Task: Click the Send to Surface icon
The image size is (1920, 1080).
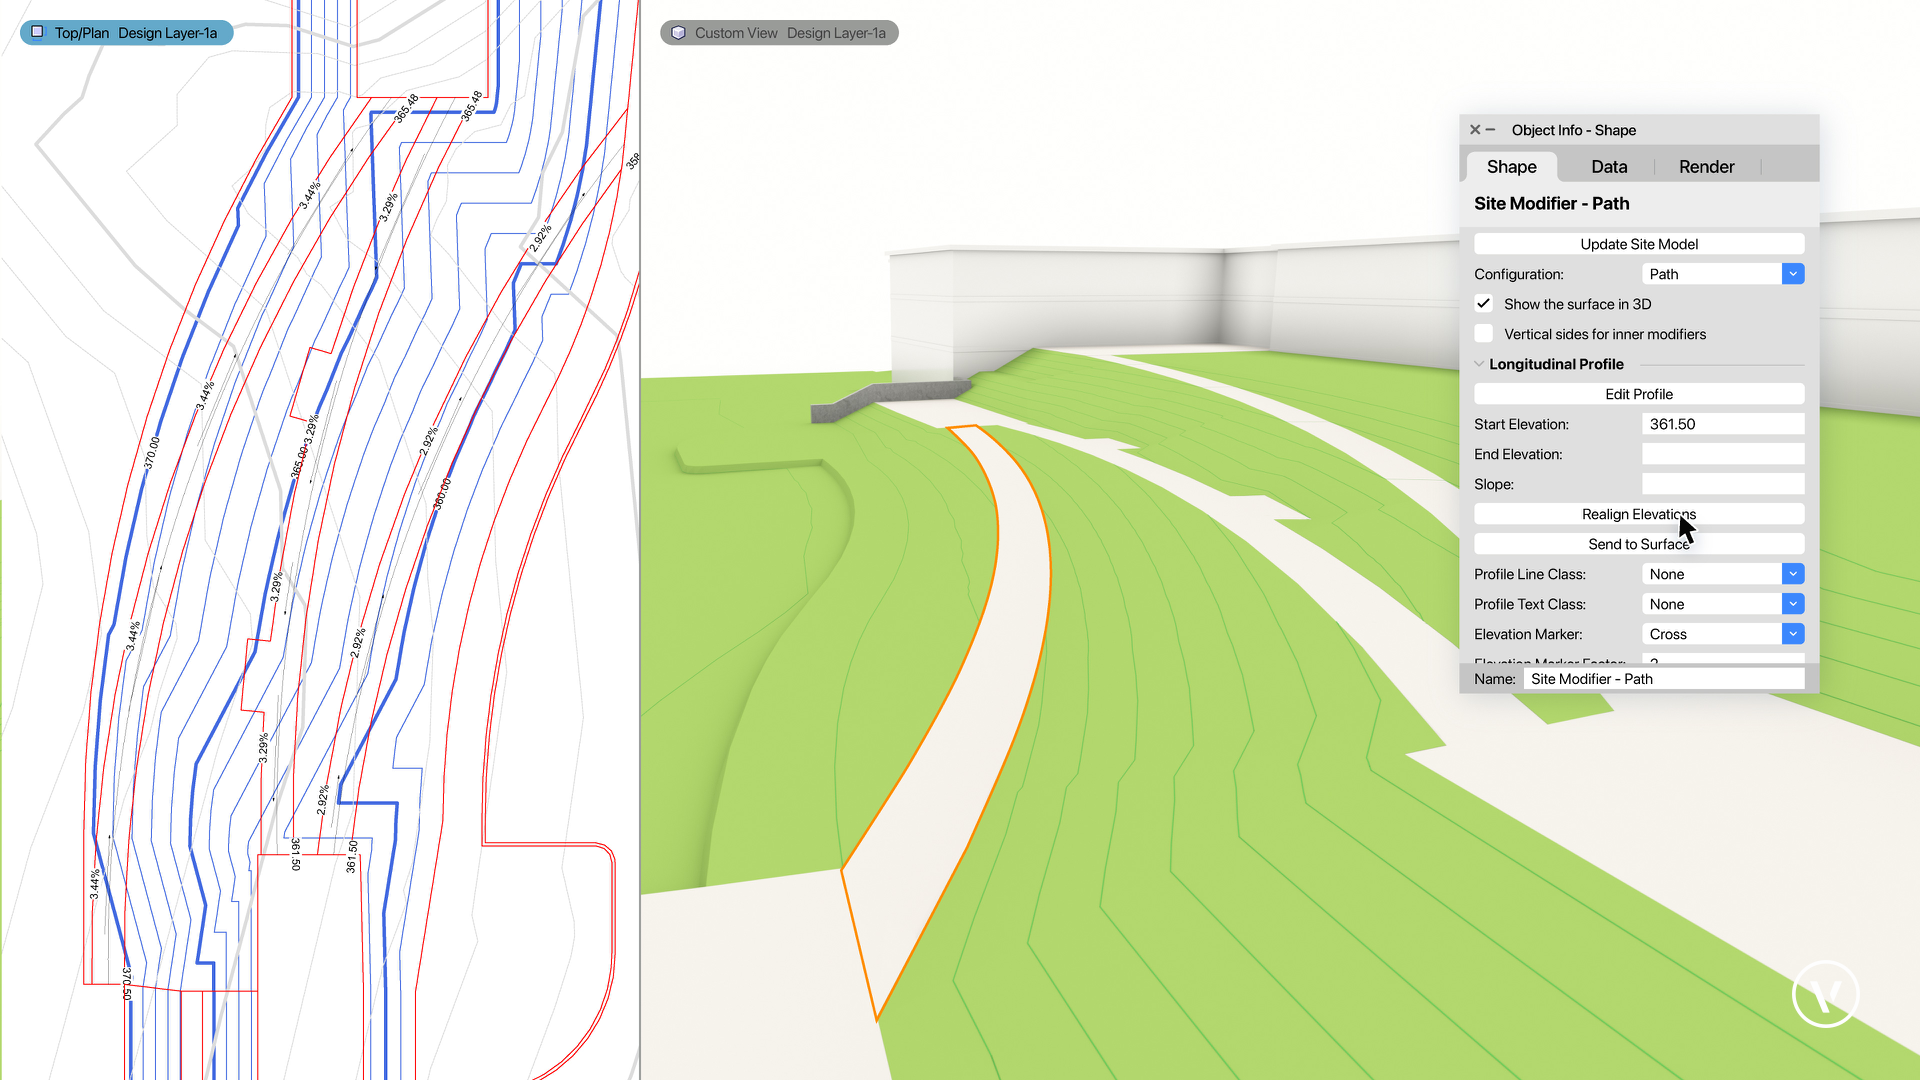Action: point(1639,543)
